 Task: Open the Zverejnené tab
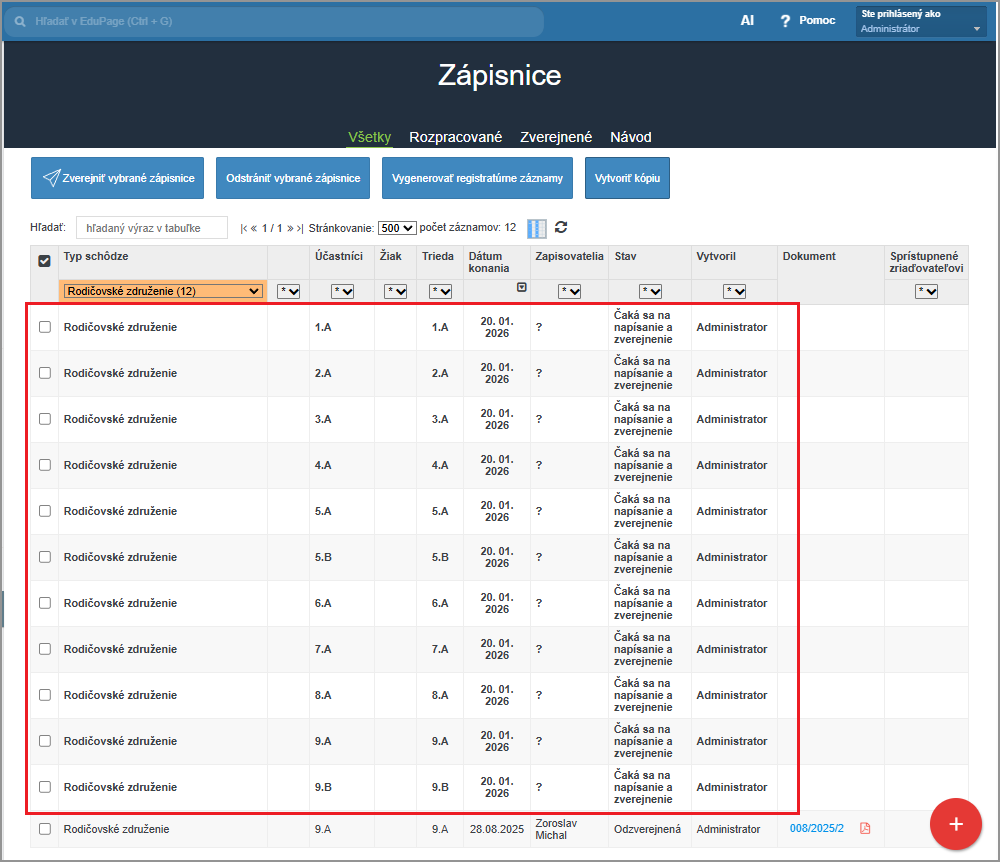556,137
